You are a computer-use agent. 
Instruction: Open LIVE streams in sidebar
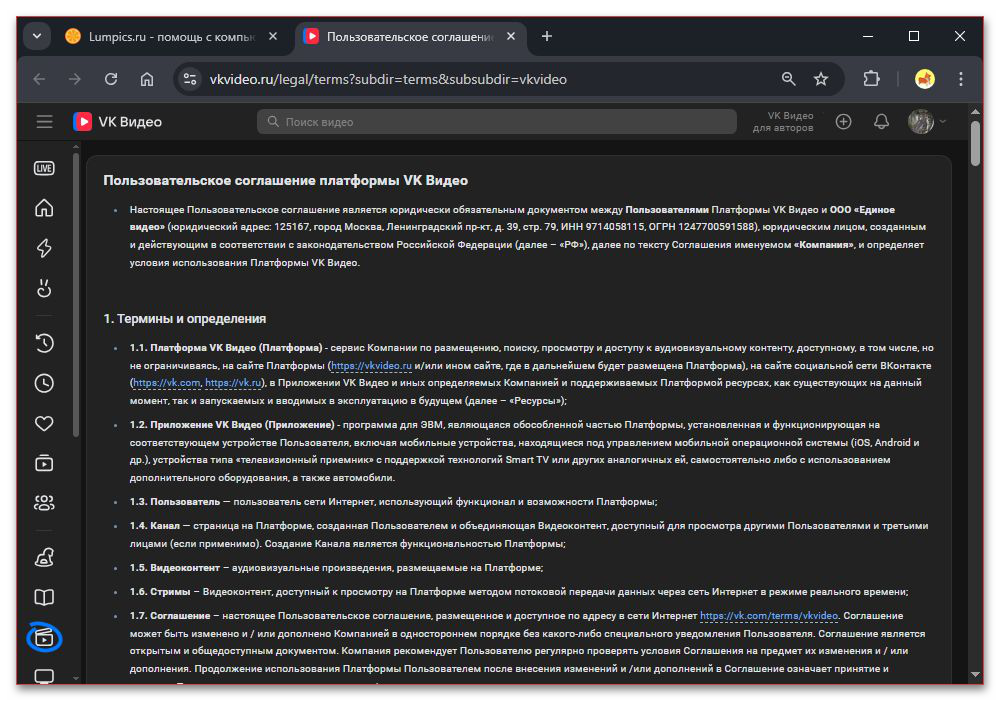coord(44,168)
